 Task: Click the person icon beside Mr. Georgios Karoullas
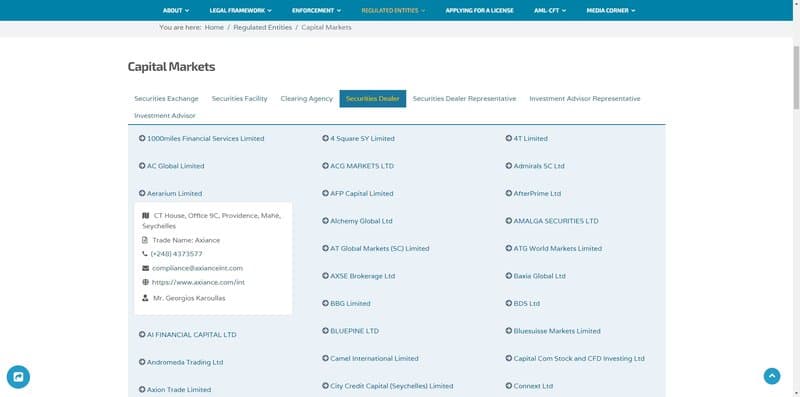point(145,298)
